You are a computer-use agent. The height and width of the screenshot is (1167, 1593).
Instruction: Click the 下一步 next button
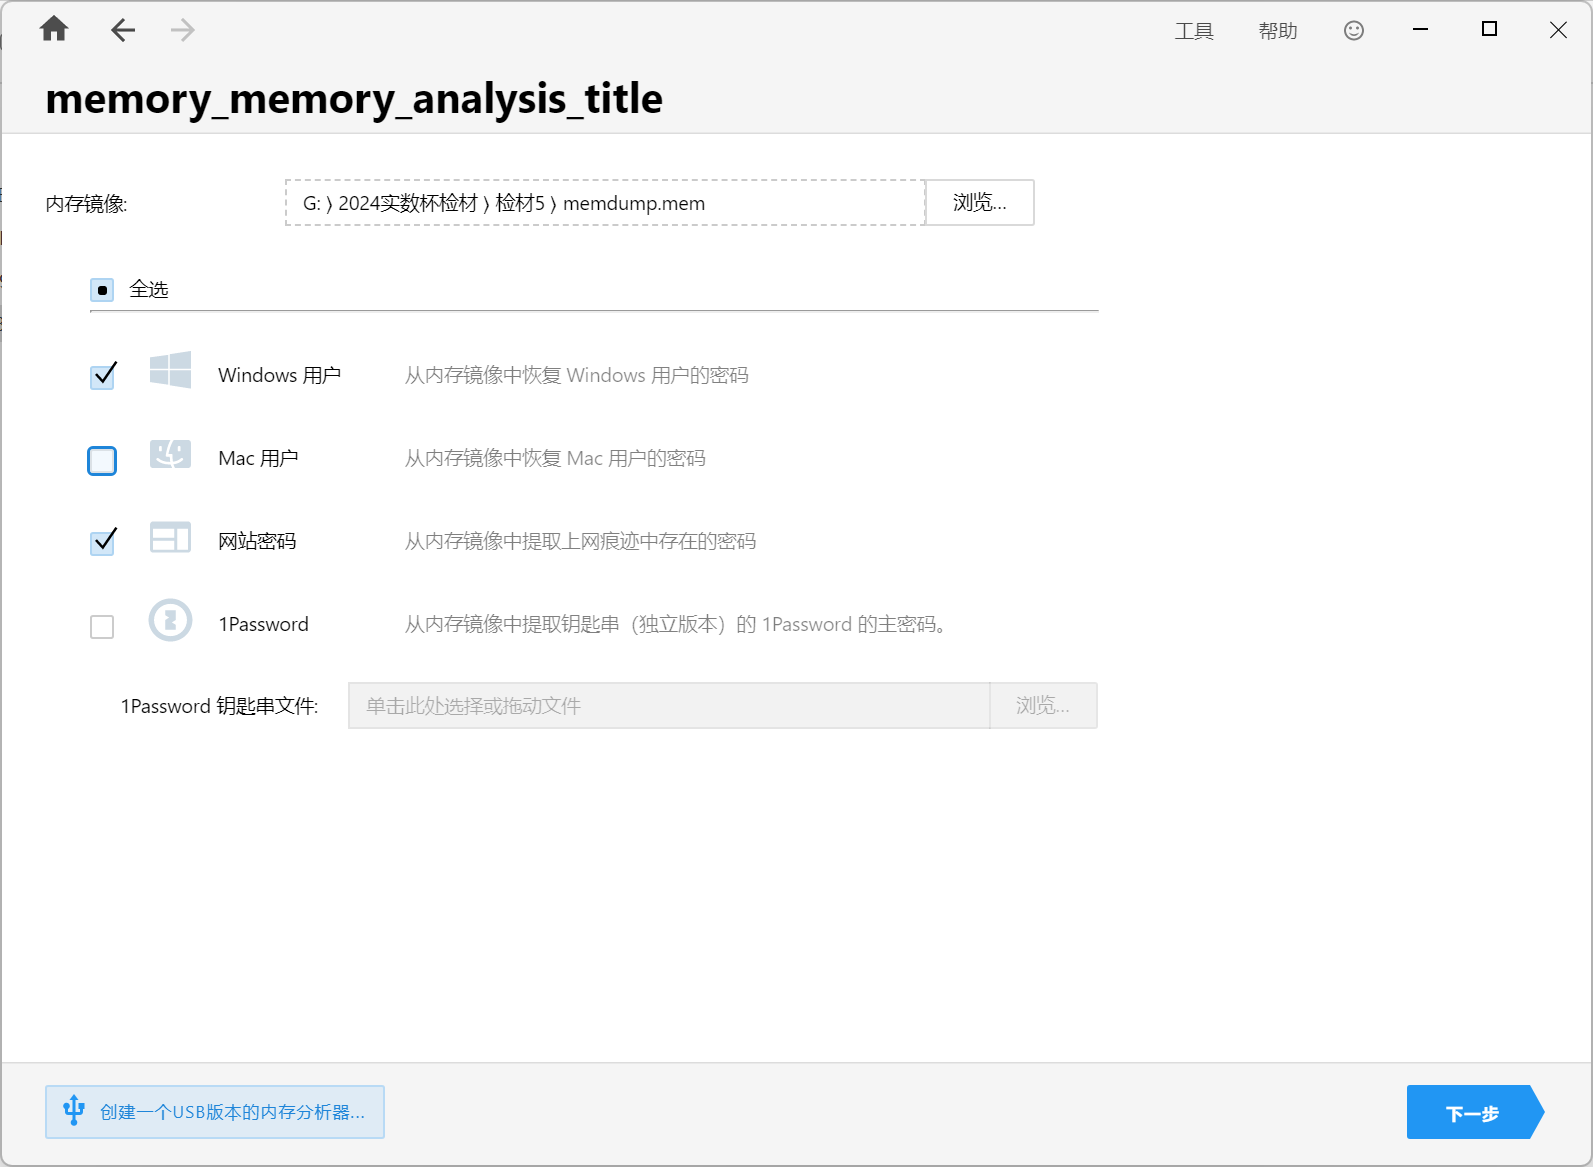click(1474, 1112)
